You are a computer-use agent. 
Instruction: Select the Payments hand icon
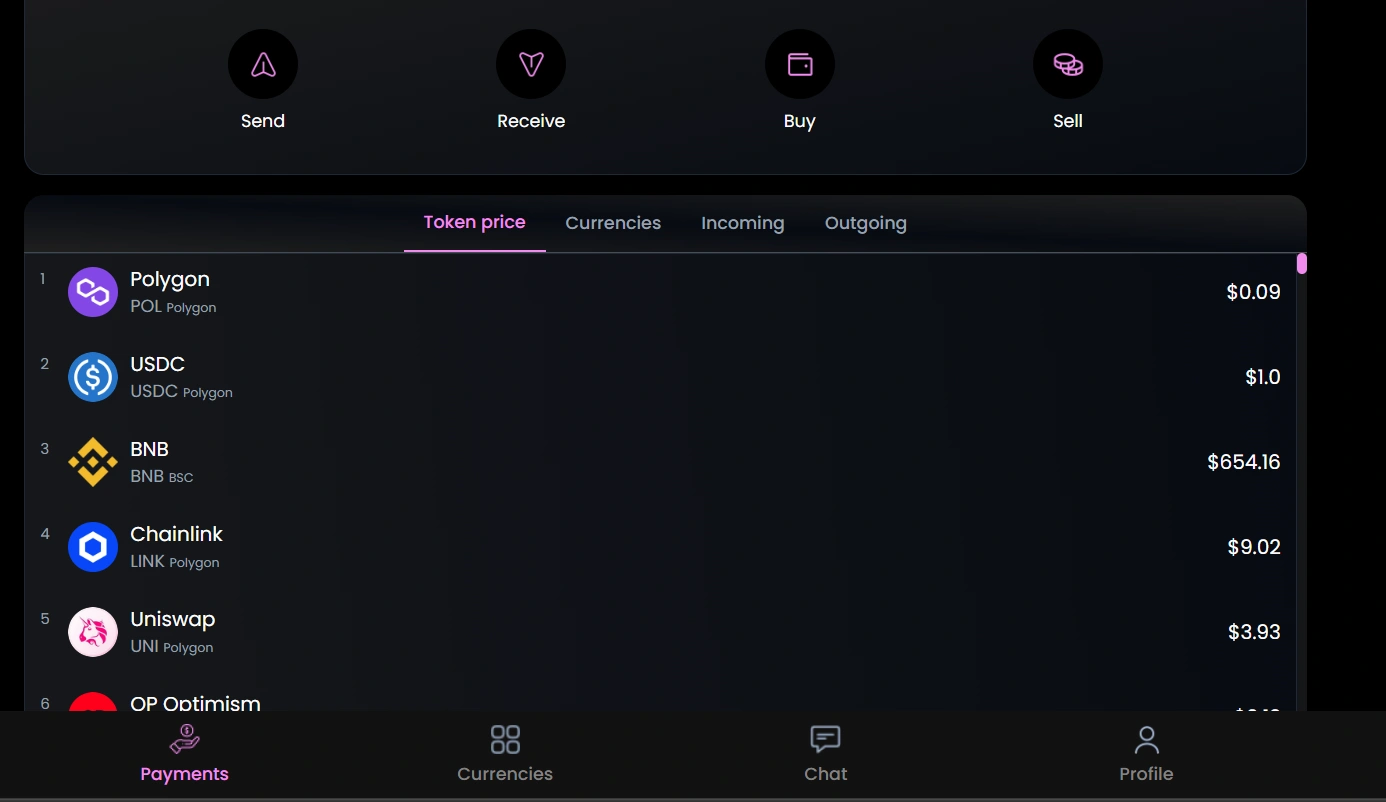coord(184,740)
